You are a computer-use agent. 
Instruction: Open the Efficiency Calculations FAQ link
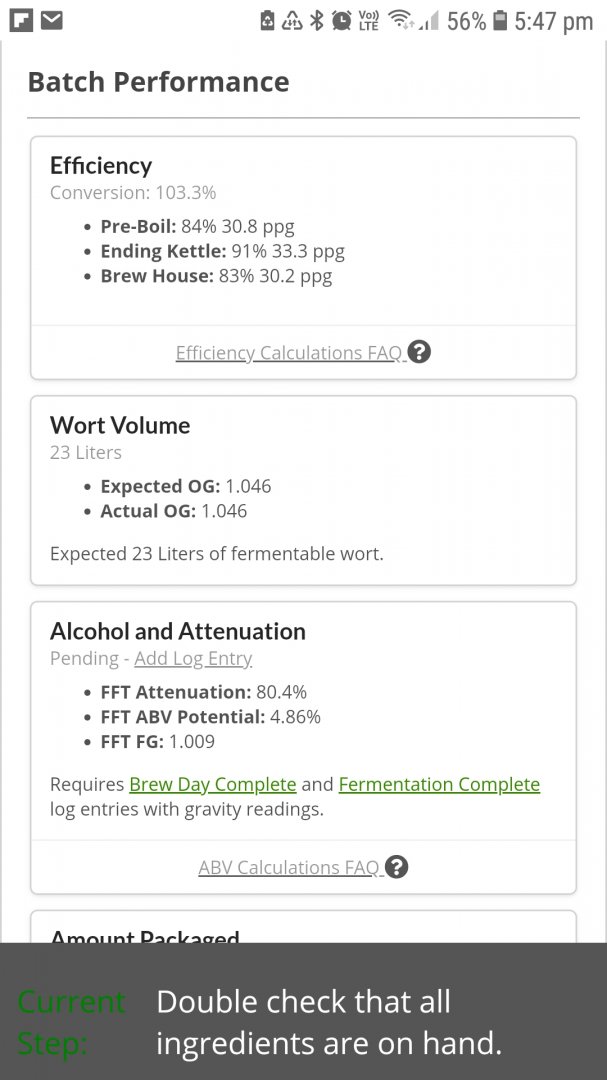point(289,353)
